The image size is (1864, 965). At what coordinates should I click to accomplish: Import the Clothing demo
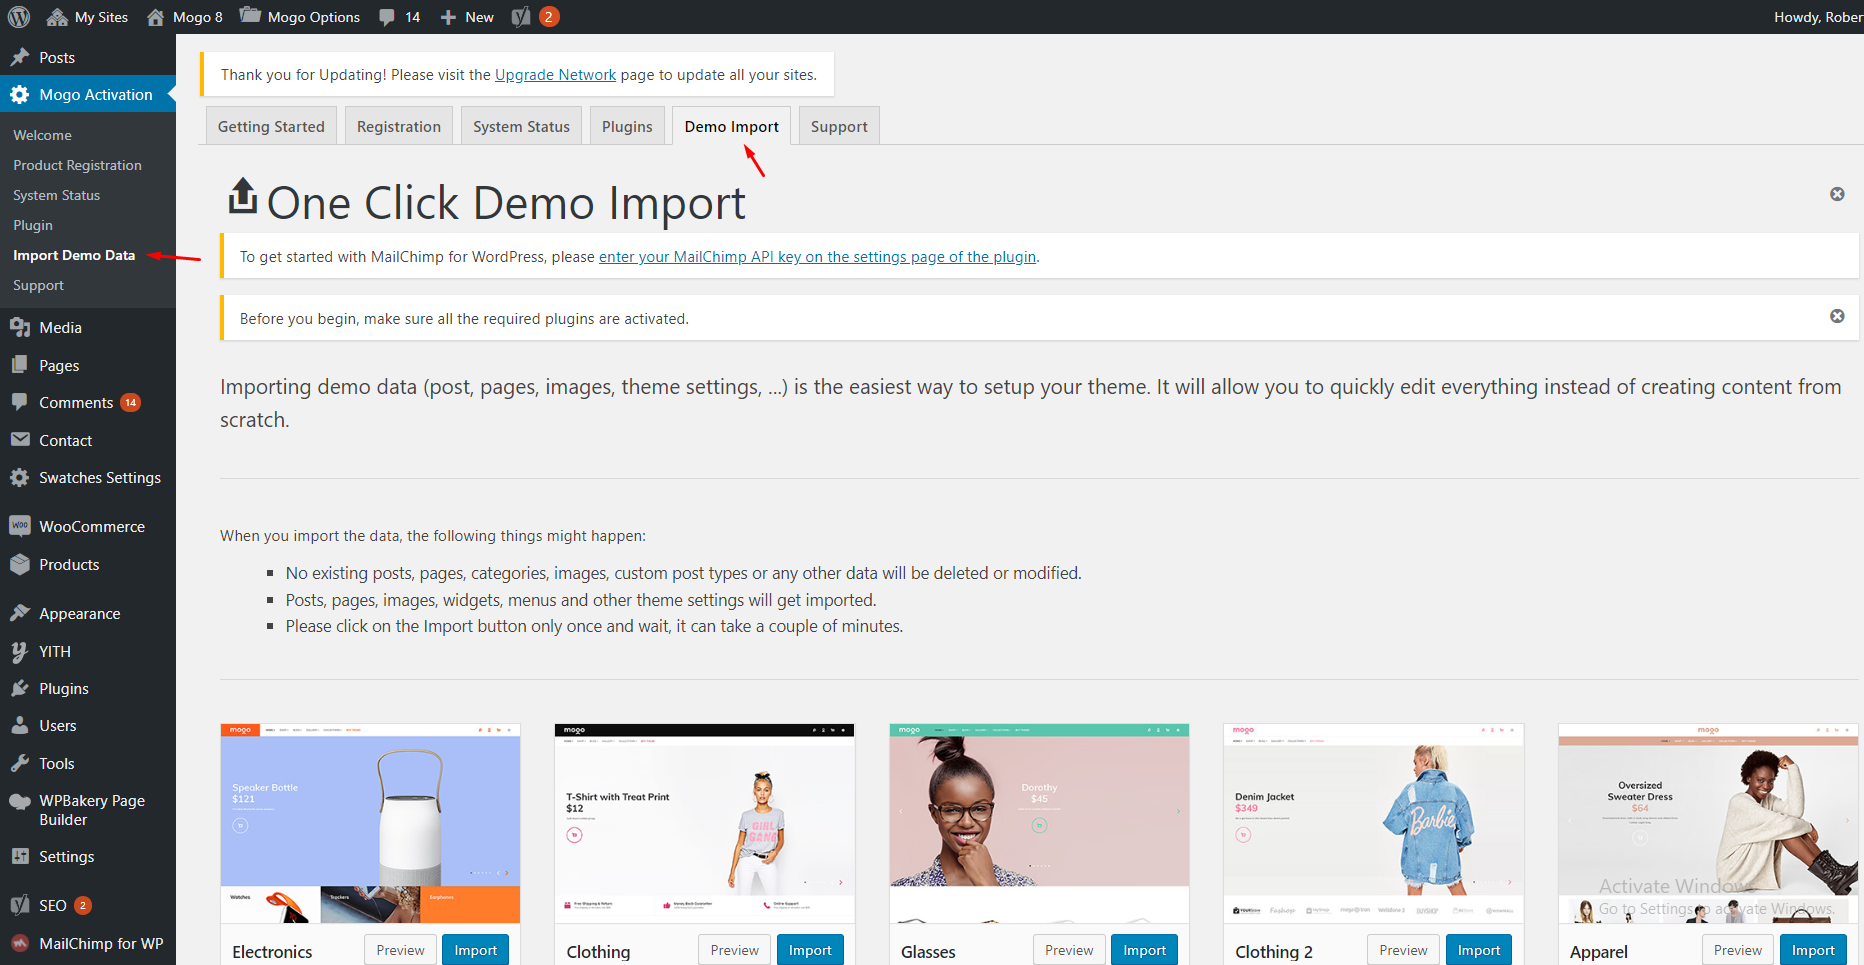point(810,950)
